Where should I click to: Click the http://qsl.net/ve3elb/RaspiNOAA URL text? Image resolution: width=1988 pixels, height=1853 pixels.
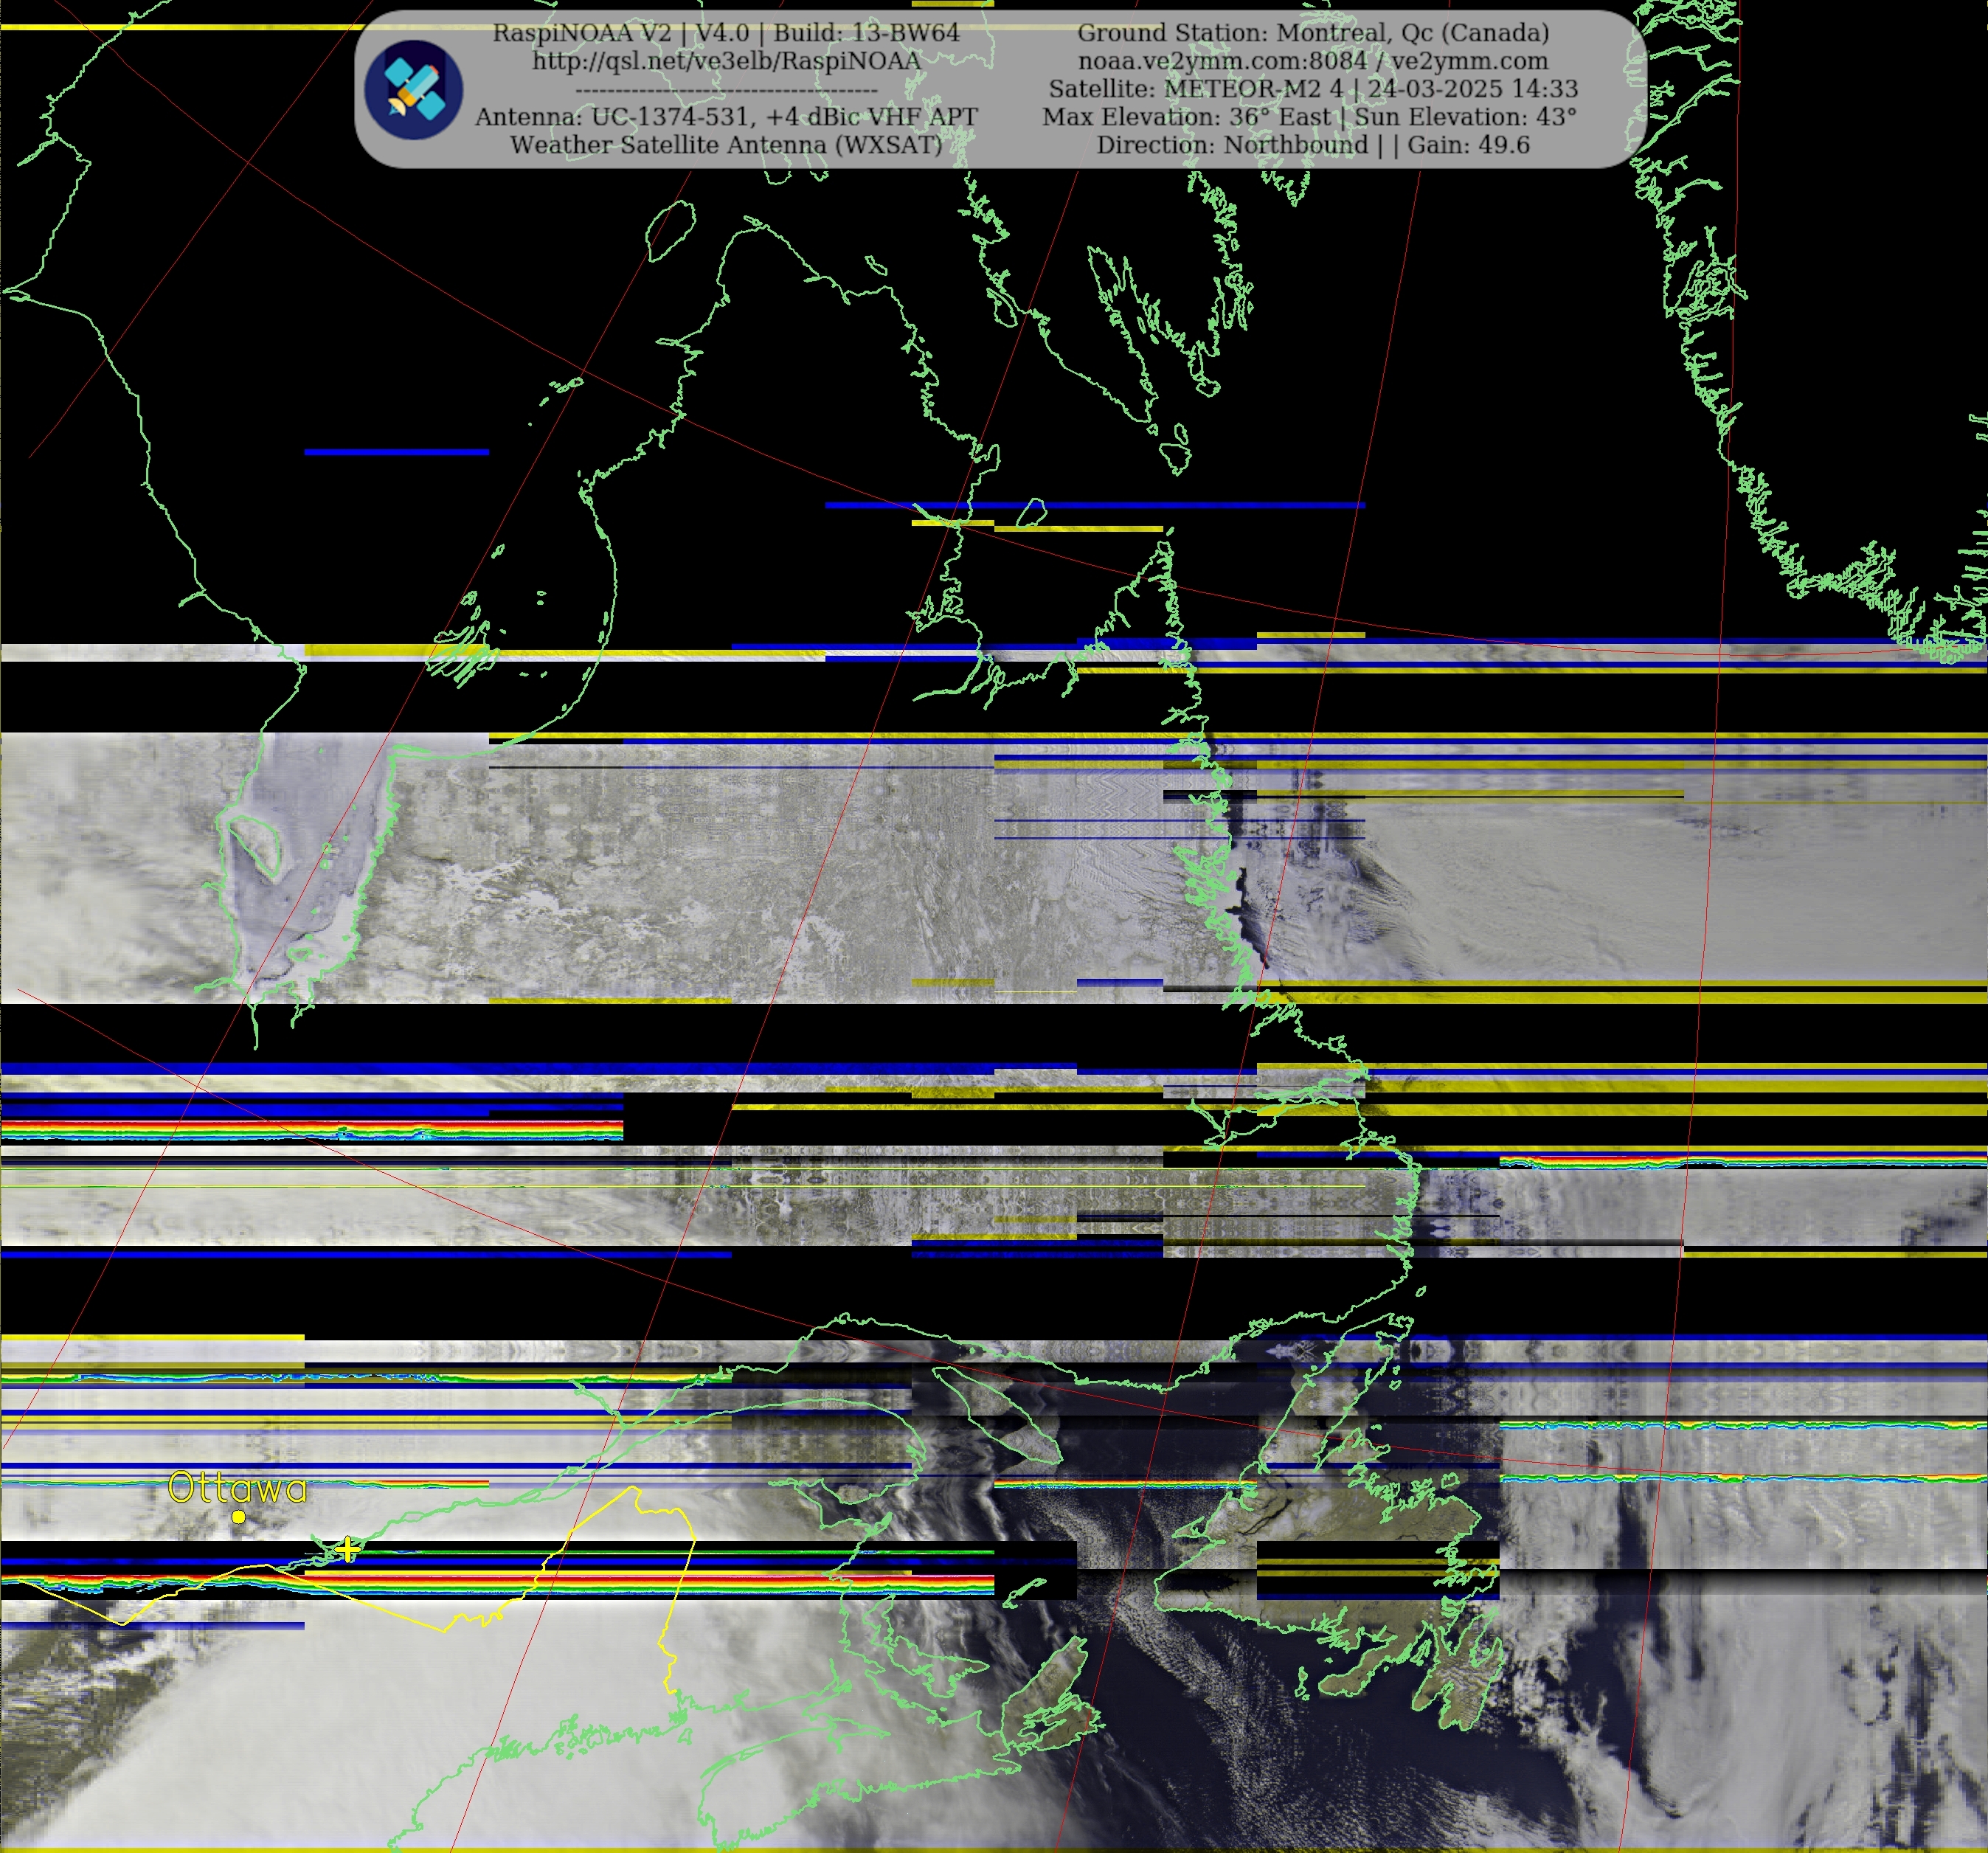click(x=726, y=61)
